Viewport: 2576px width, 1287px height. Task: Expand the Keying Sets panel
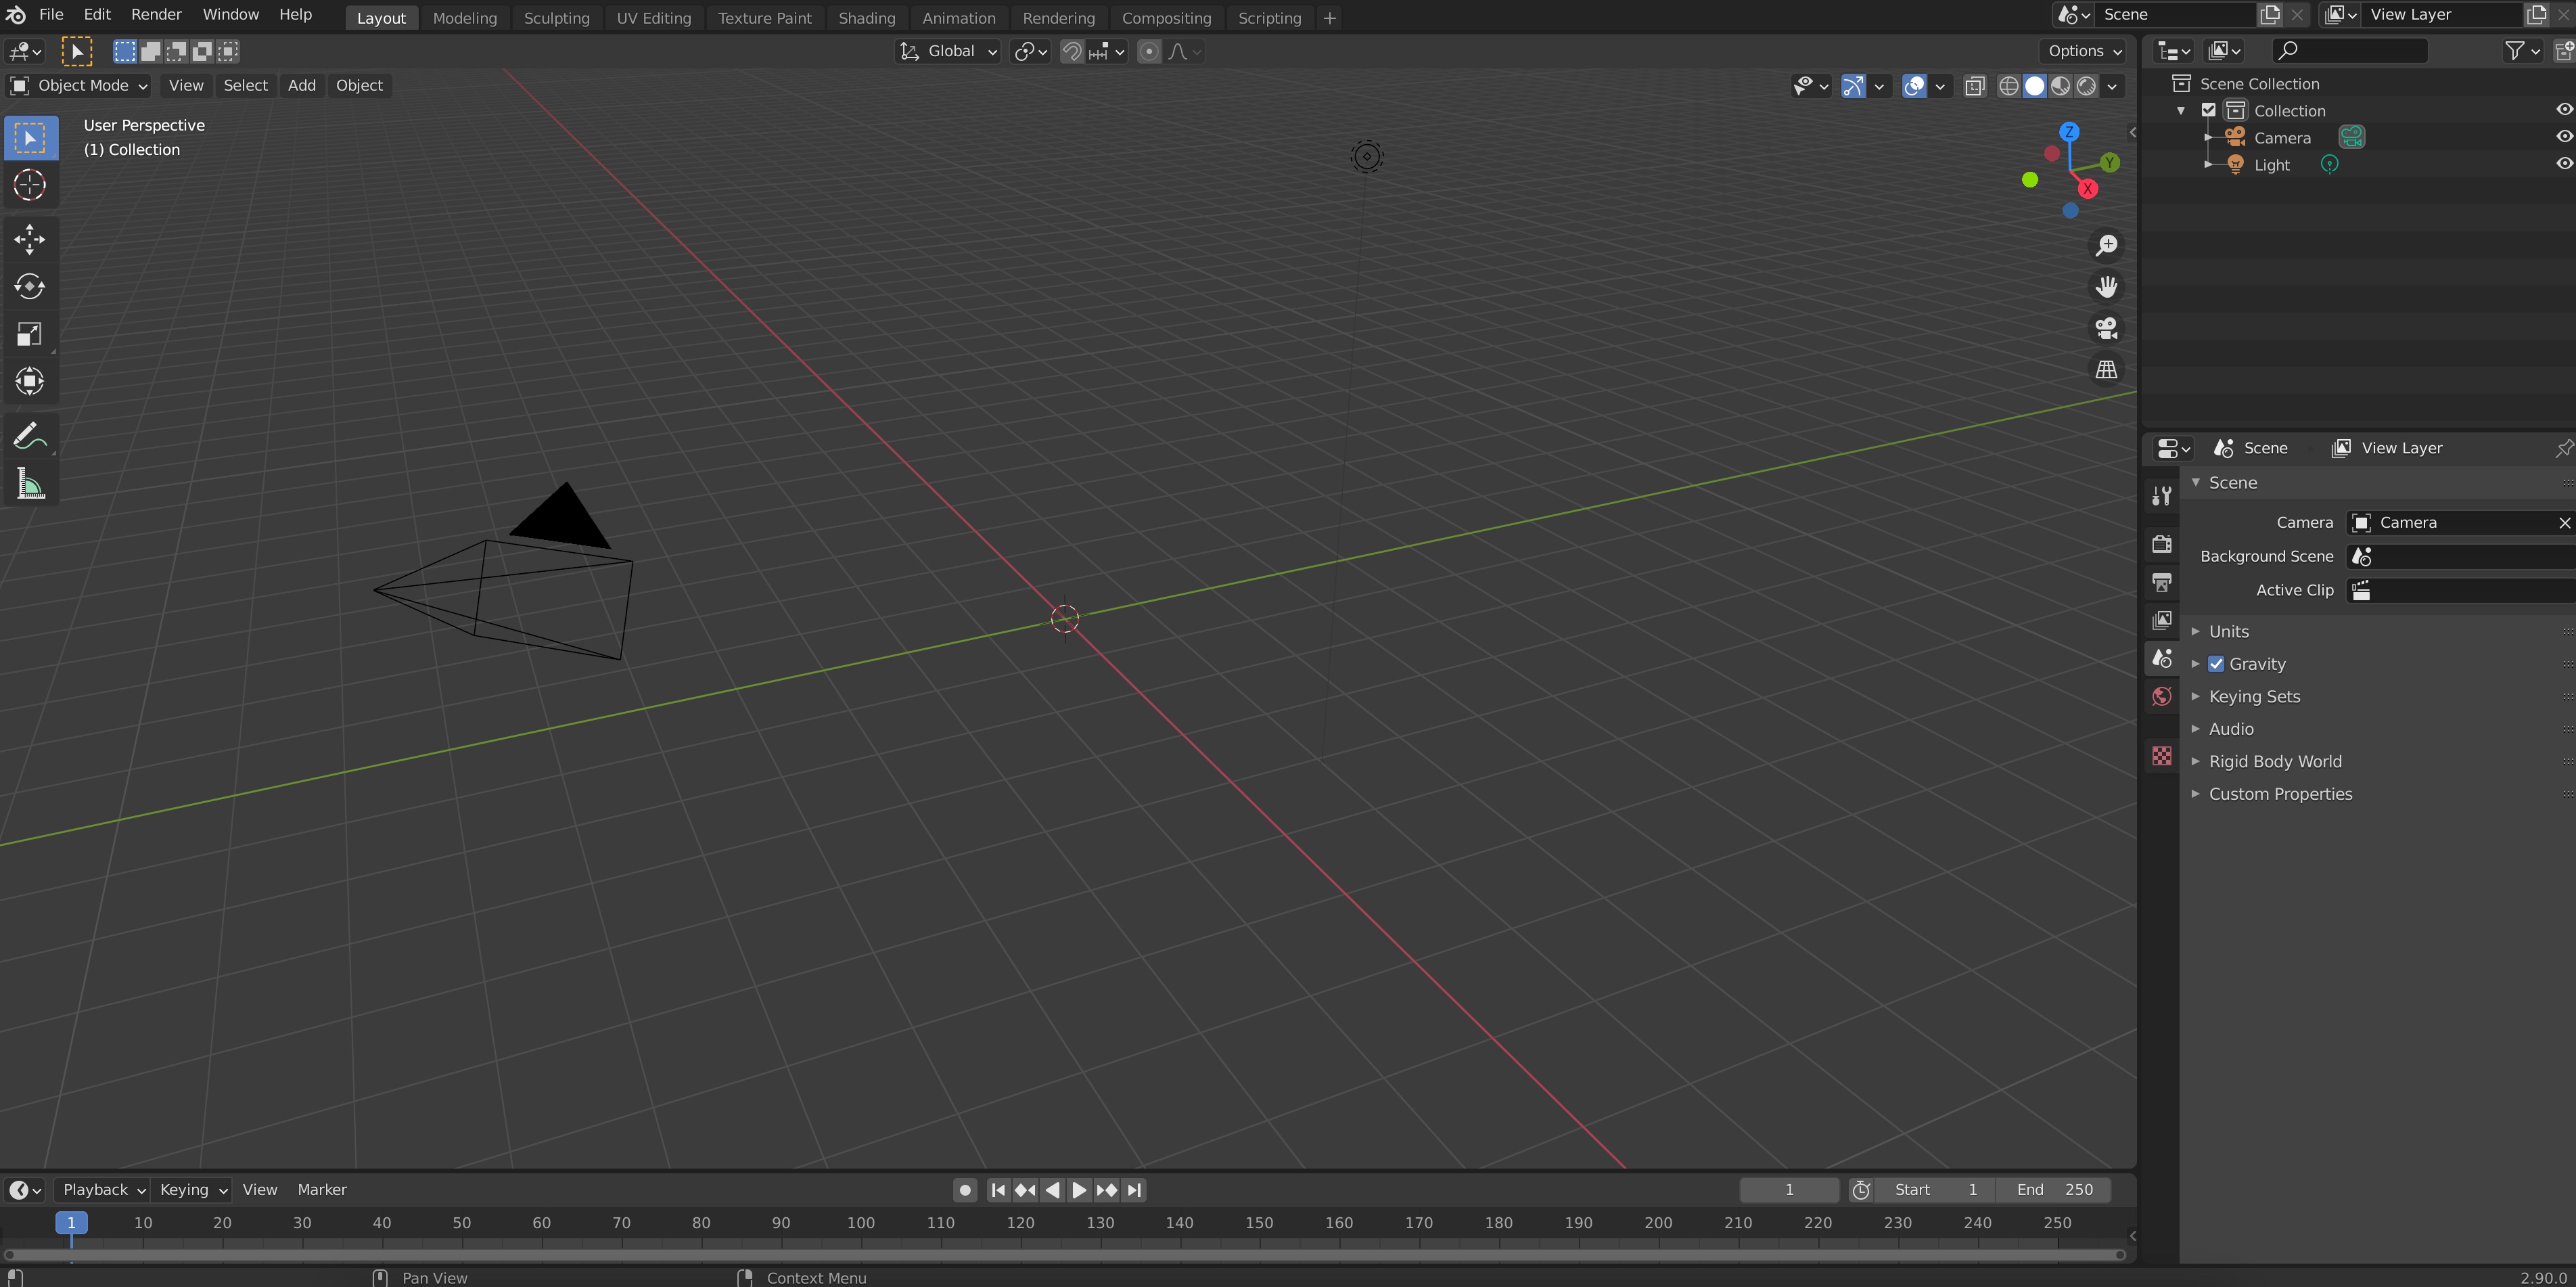pos(2254,697)
